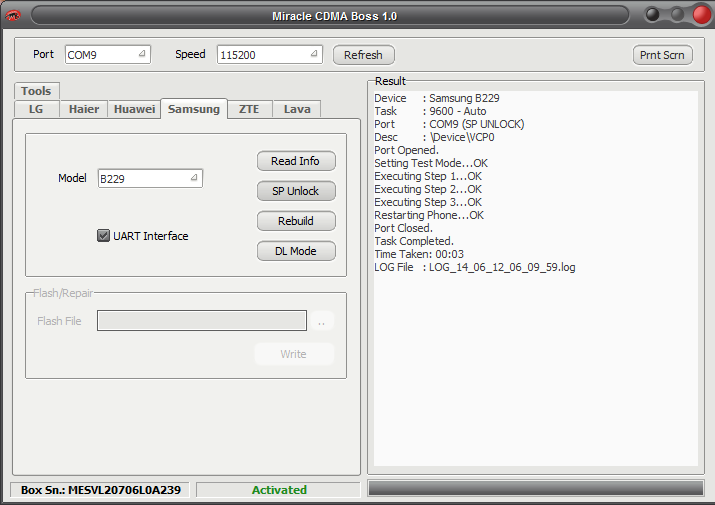This screenshot has width=715, height=505.
Task: Click the 'Device : Samsung B229' result line
Action: (437, 98)
